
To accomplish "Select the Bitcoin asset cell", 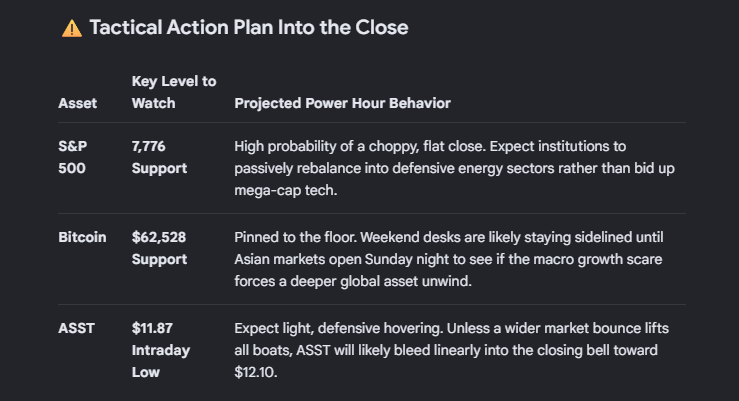I will point(82,237).
